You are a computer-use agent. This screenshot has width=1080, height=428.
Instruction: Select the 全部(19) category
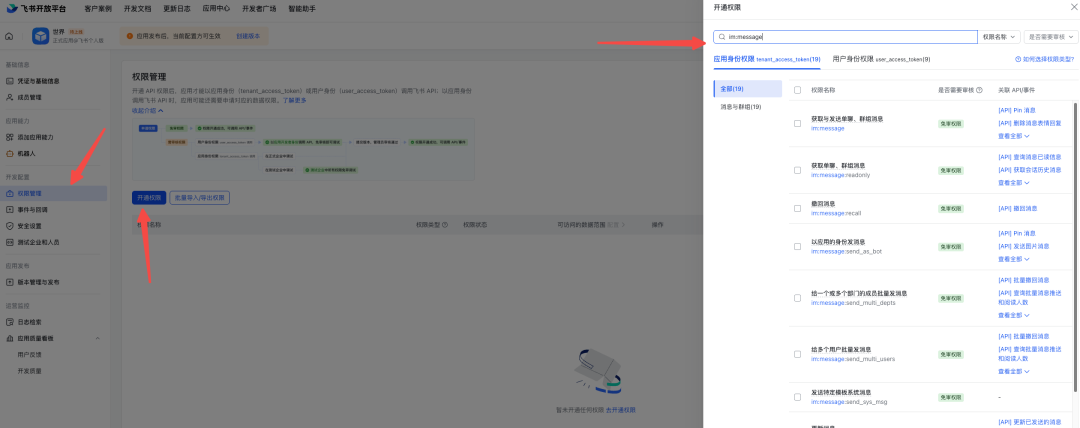(x=747, y=89)
